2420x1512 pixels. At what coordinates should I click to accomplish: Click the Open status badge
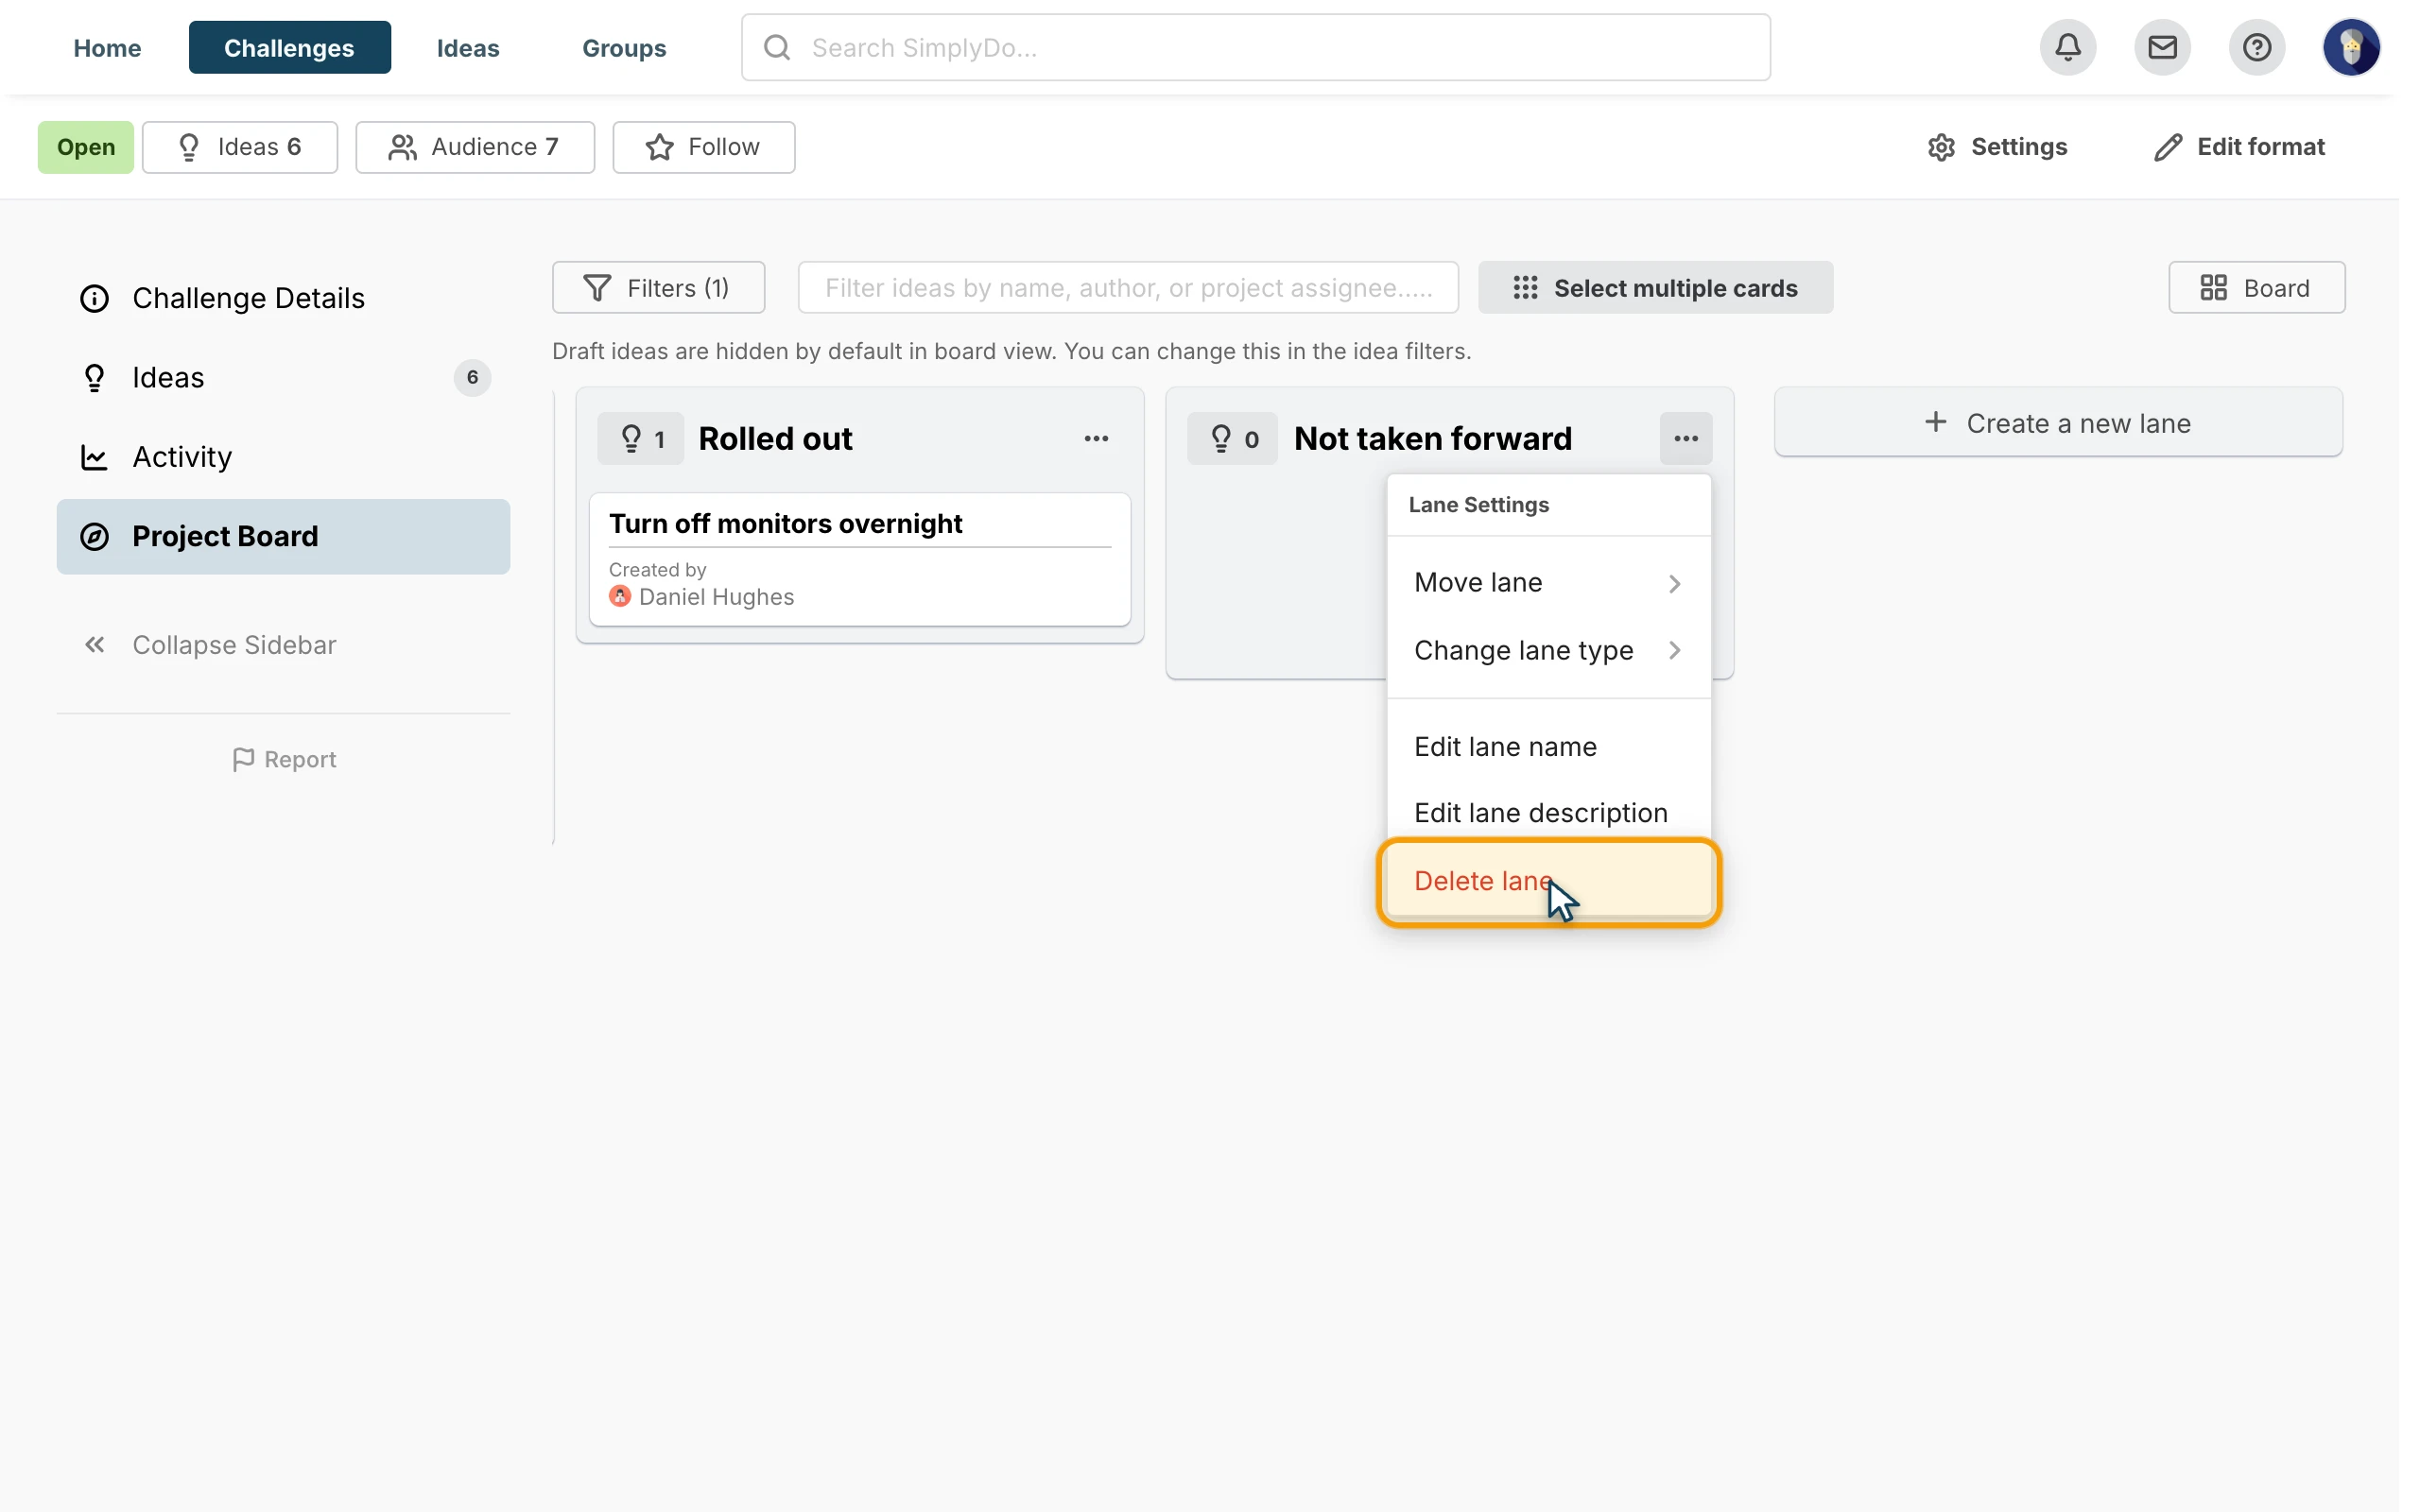[86, 147]
